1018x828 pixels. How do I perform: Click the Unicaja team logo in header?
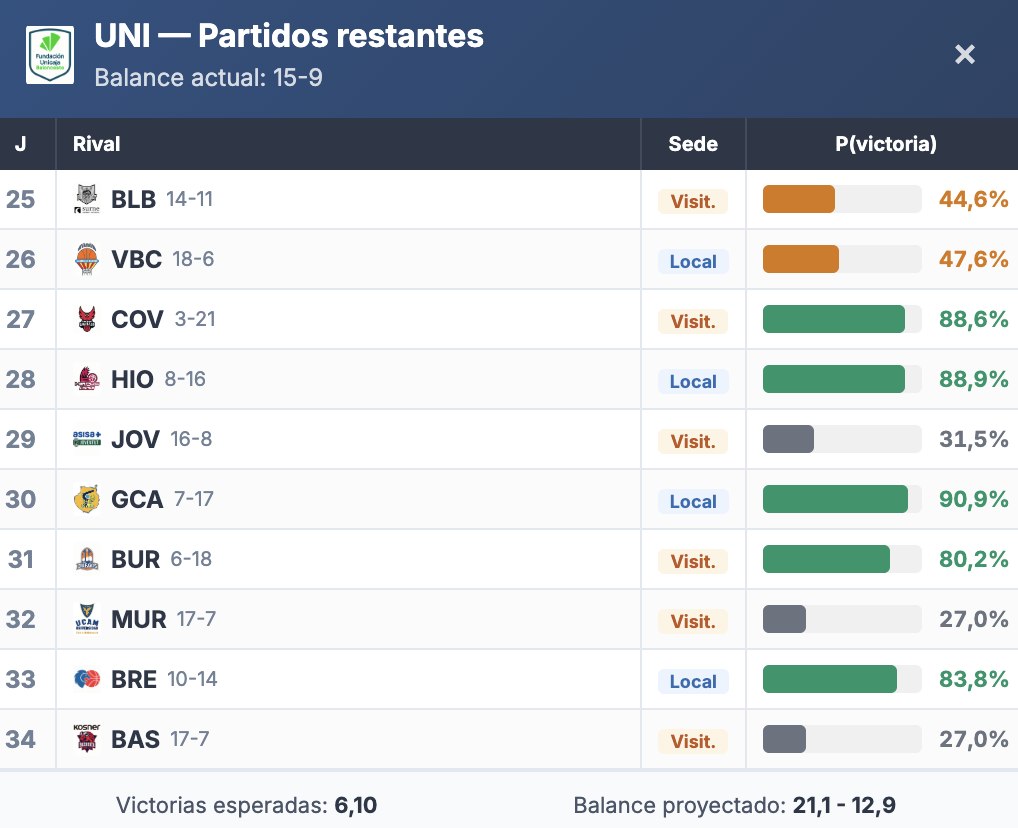click(50, 55)
